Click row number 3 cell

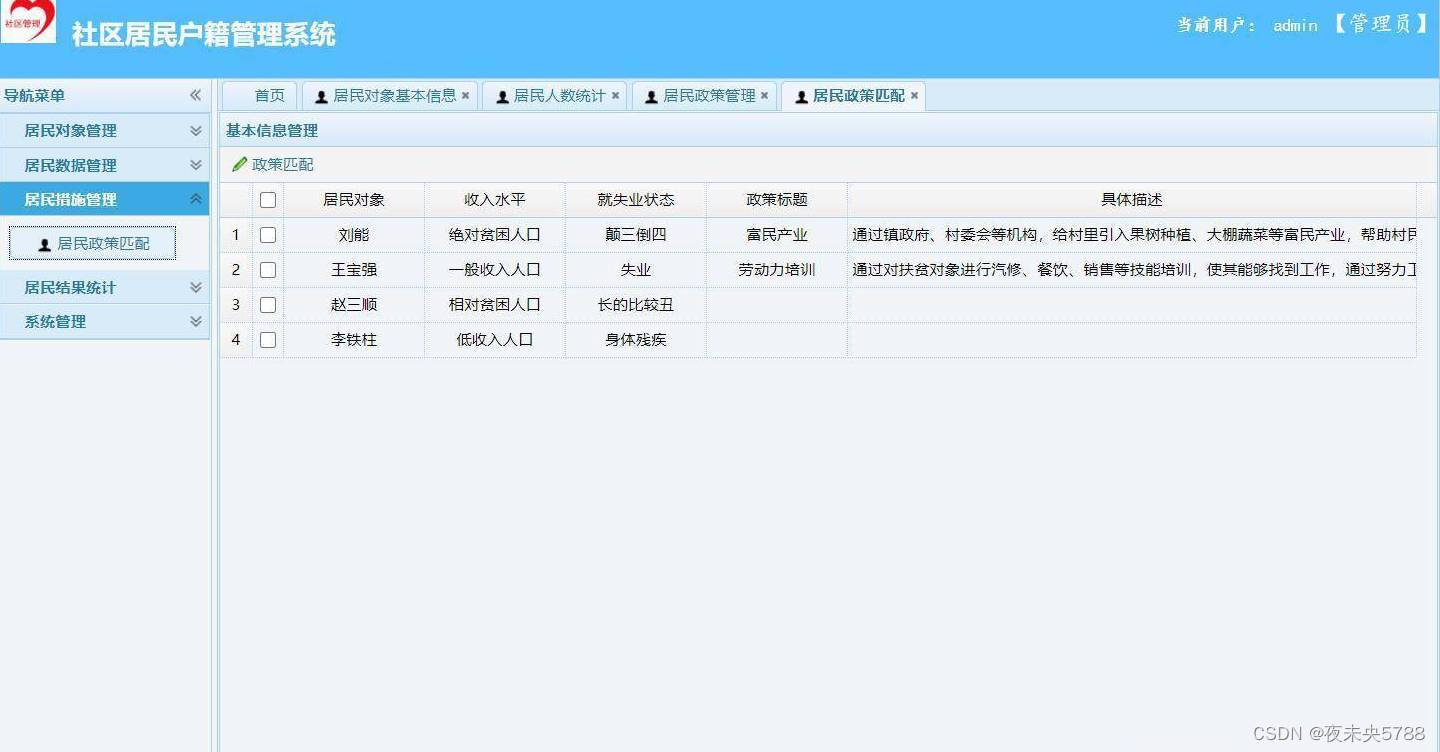(236, 305)
